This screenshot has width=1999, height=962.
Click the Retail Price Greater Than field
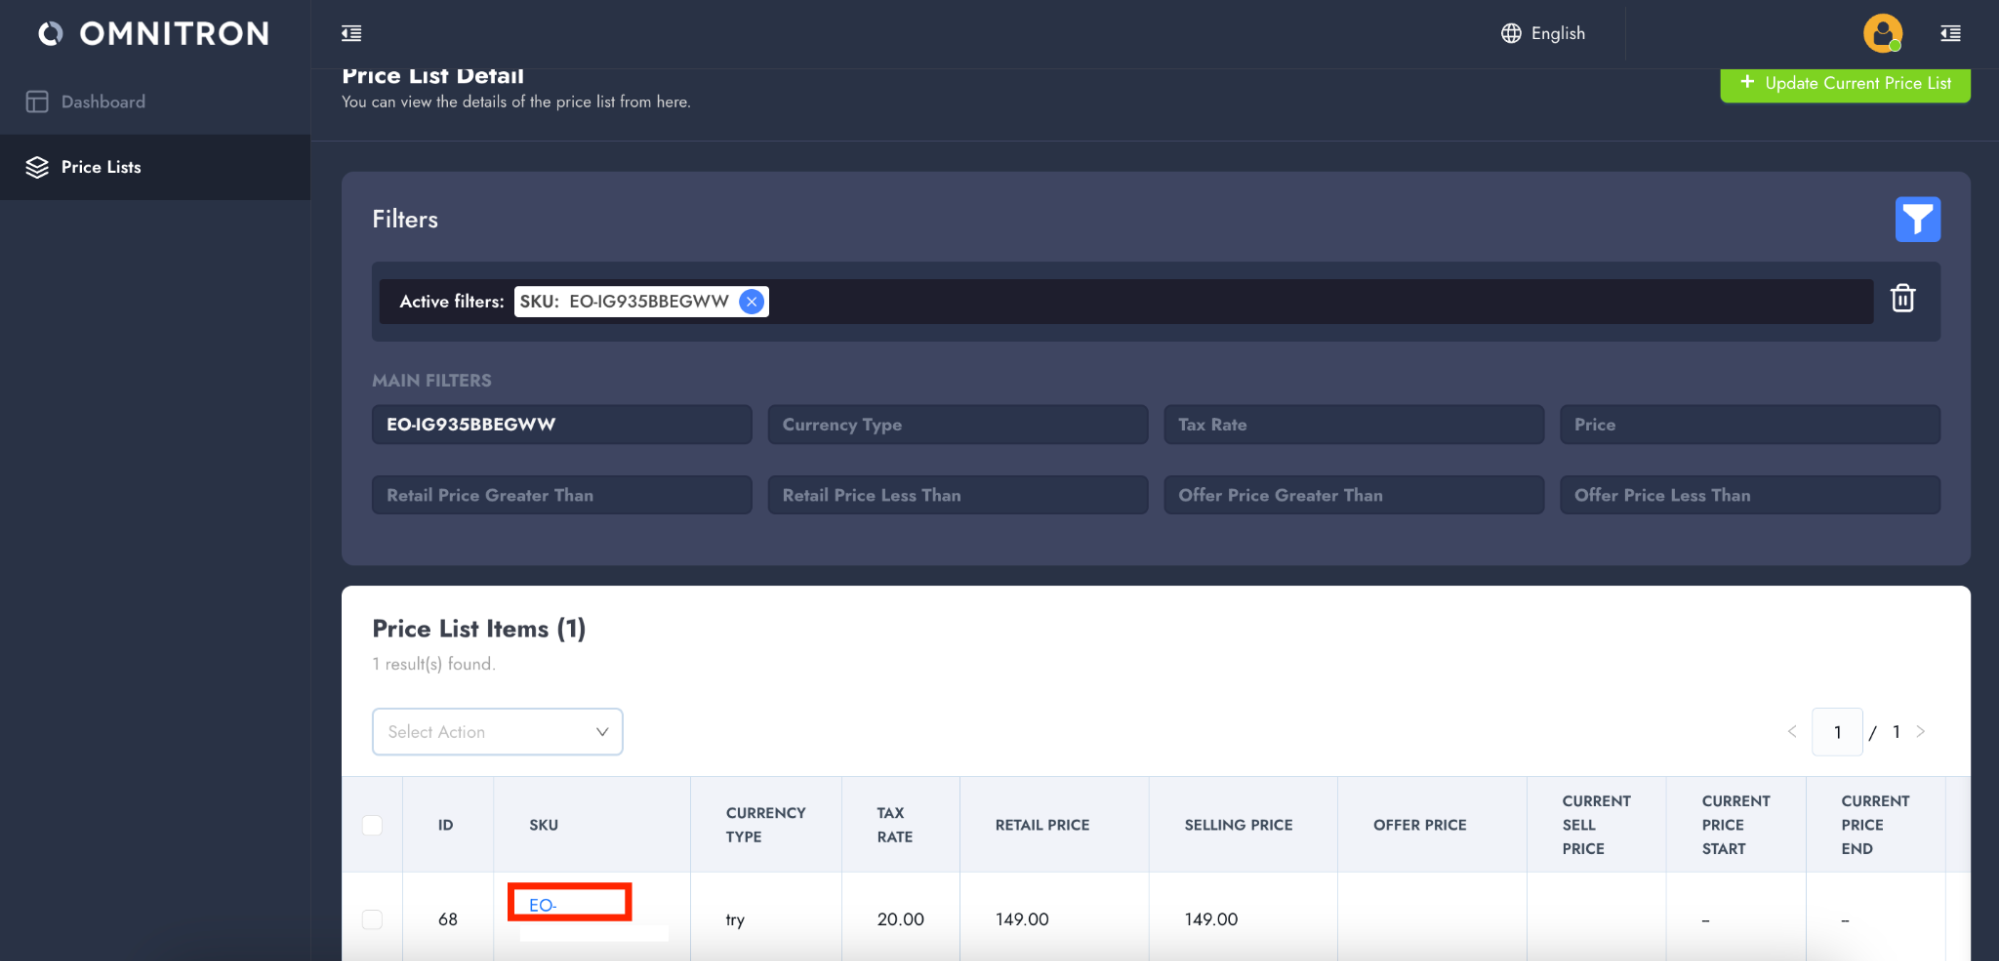click(561, 495)
